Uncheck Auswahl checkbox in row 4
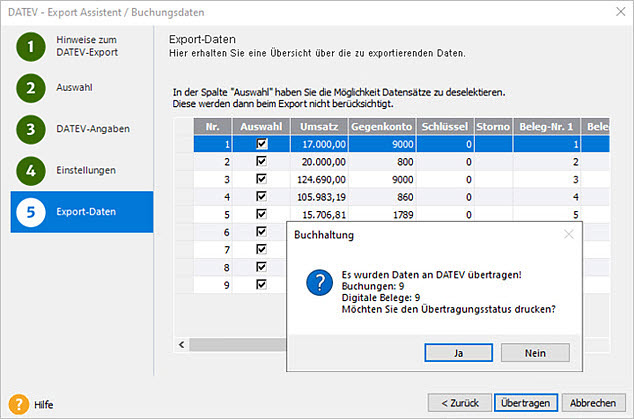 coord(262,197)
